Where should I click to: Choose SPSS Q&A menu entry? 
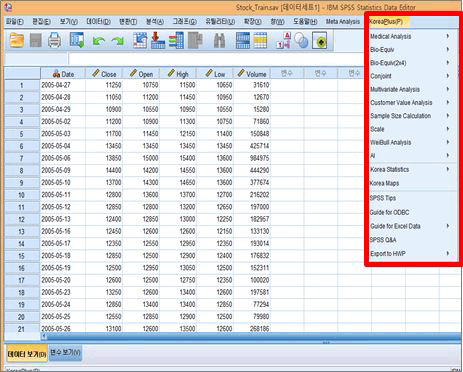(x=411, y=240)
